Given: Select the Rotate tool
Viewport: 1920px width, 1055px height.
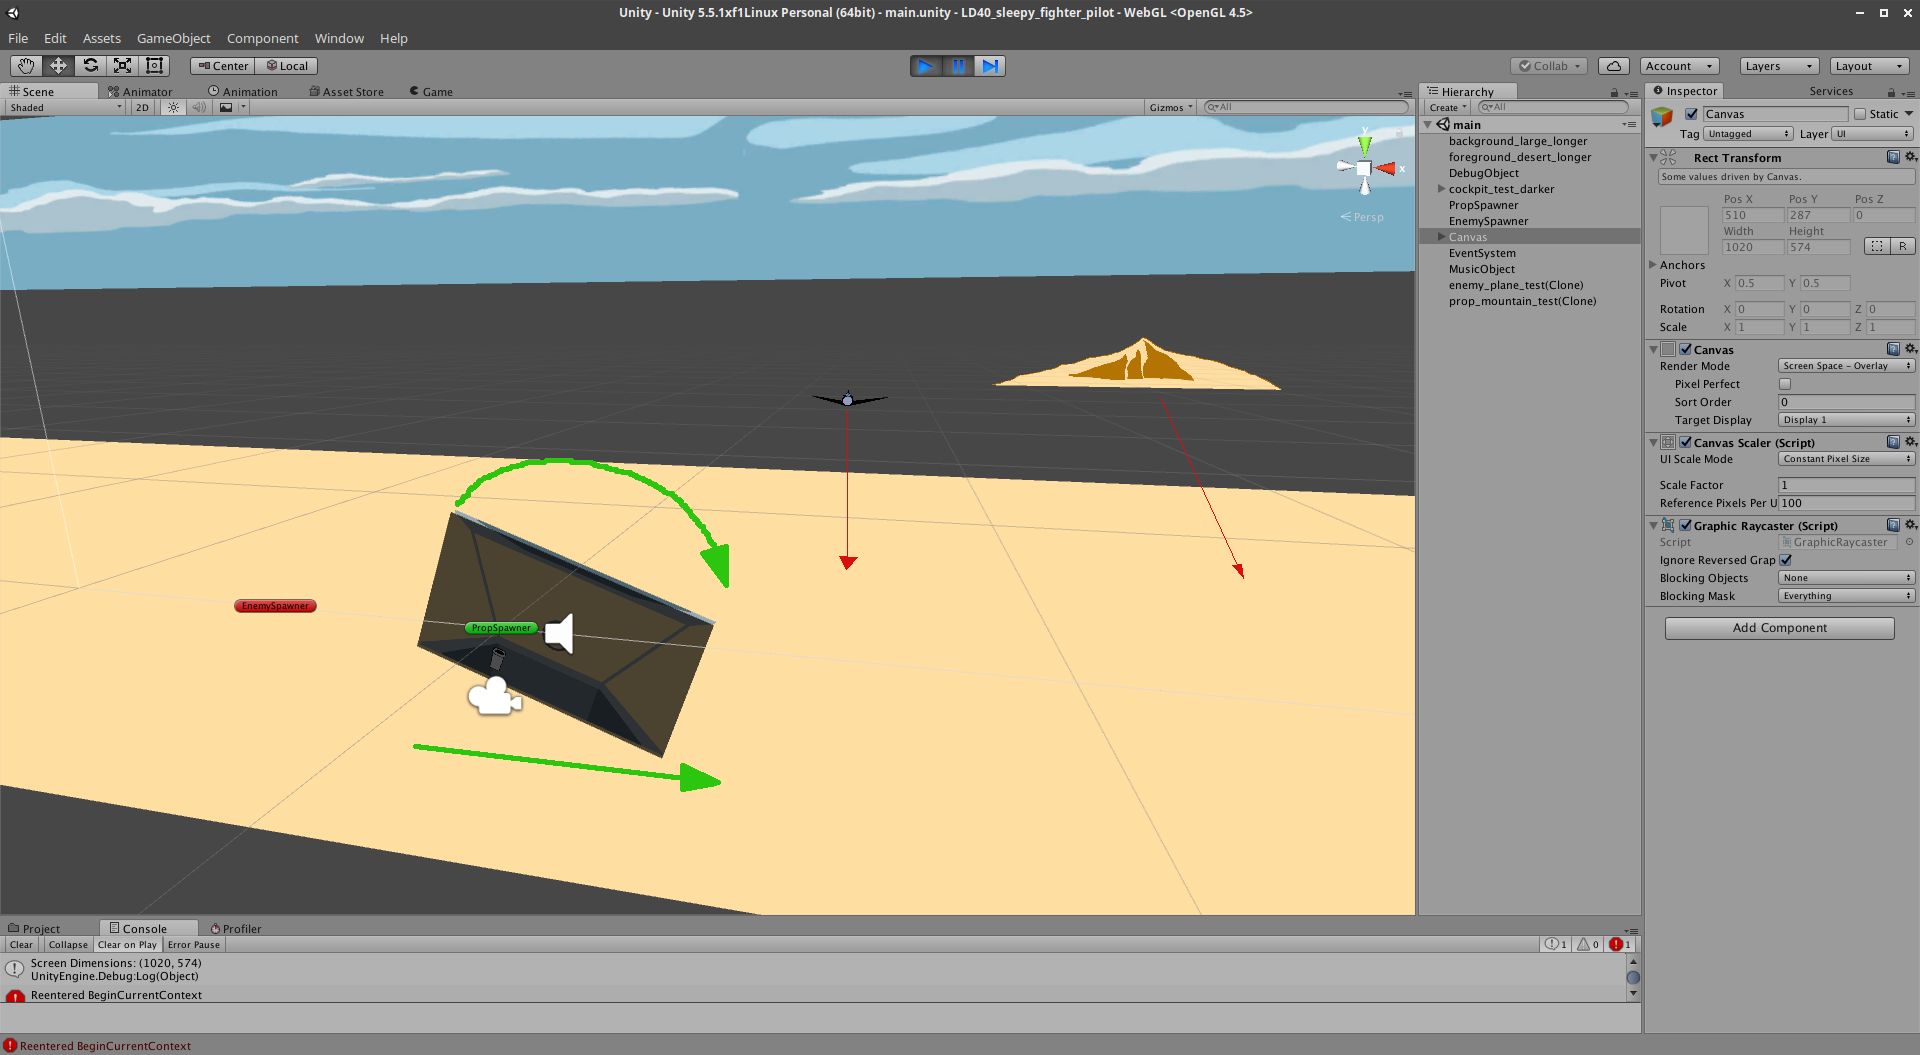Looking at the screenshot, I should click(90, 66).
